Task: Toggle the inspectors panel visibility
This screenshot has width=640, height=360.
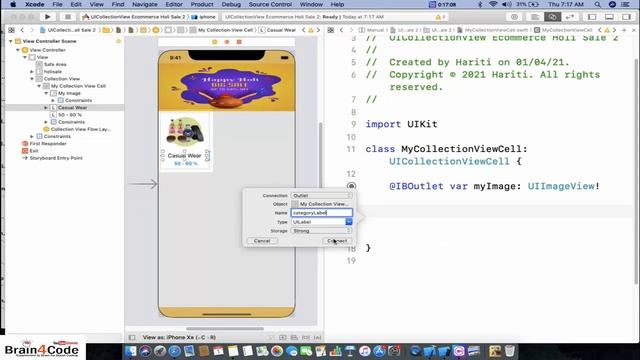Action: click(626, 17)
